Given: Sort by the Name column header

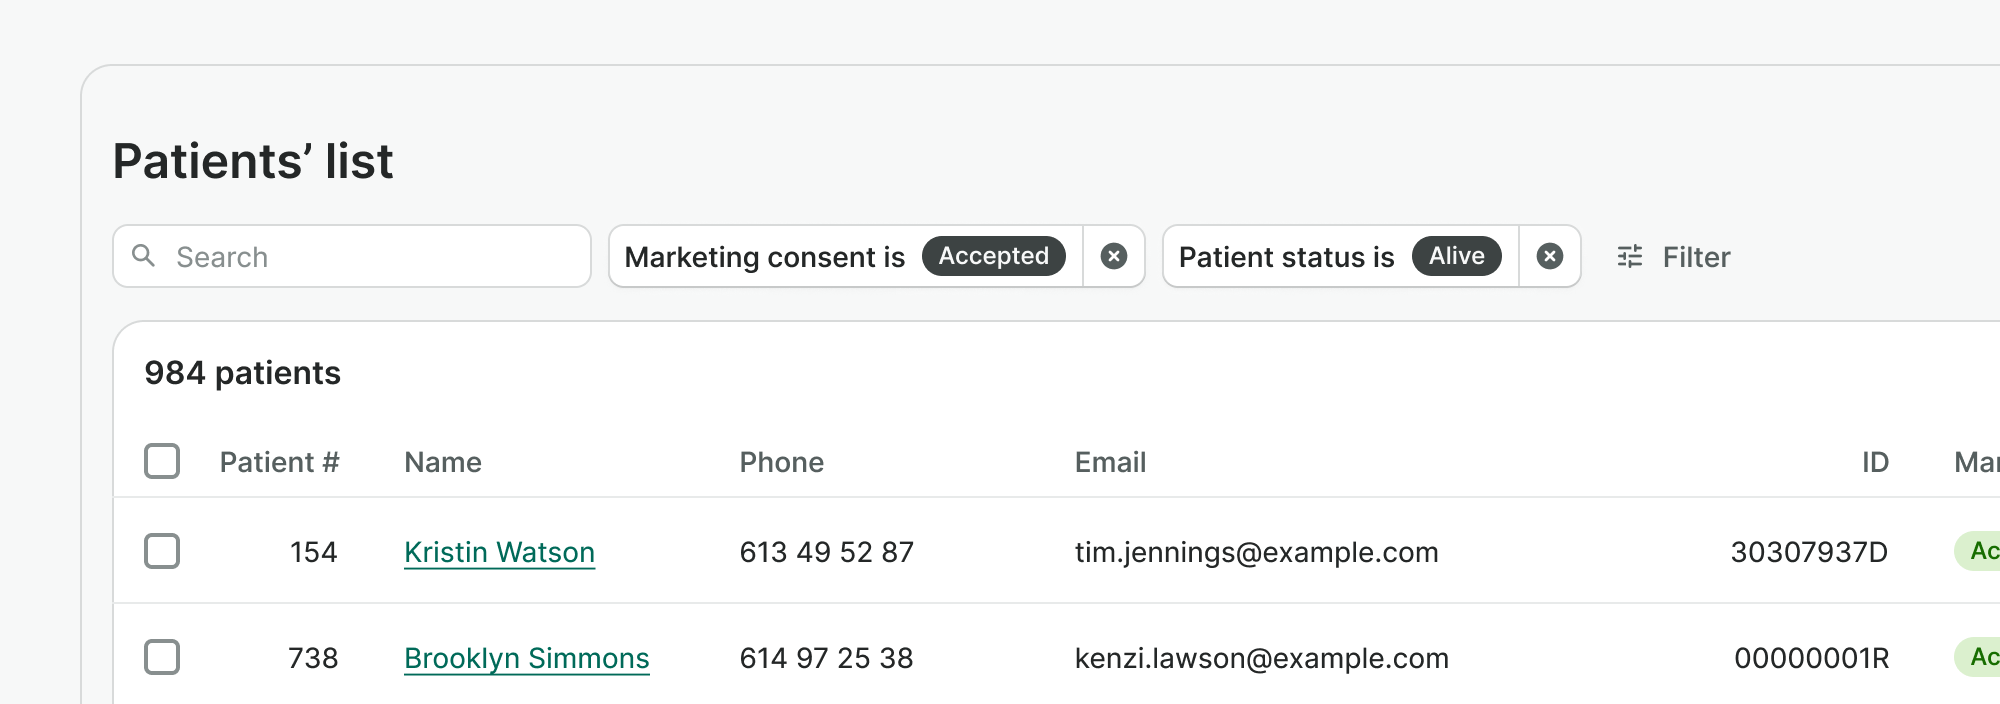Looking at the screenshot, I should click(x=443, y=462).
